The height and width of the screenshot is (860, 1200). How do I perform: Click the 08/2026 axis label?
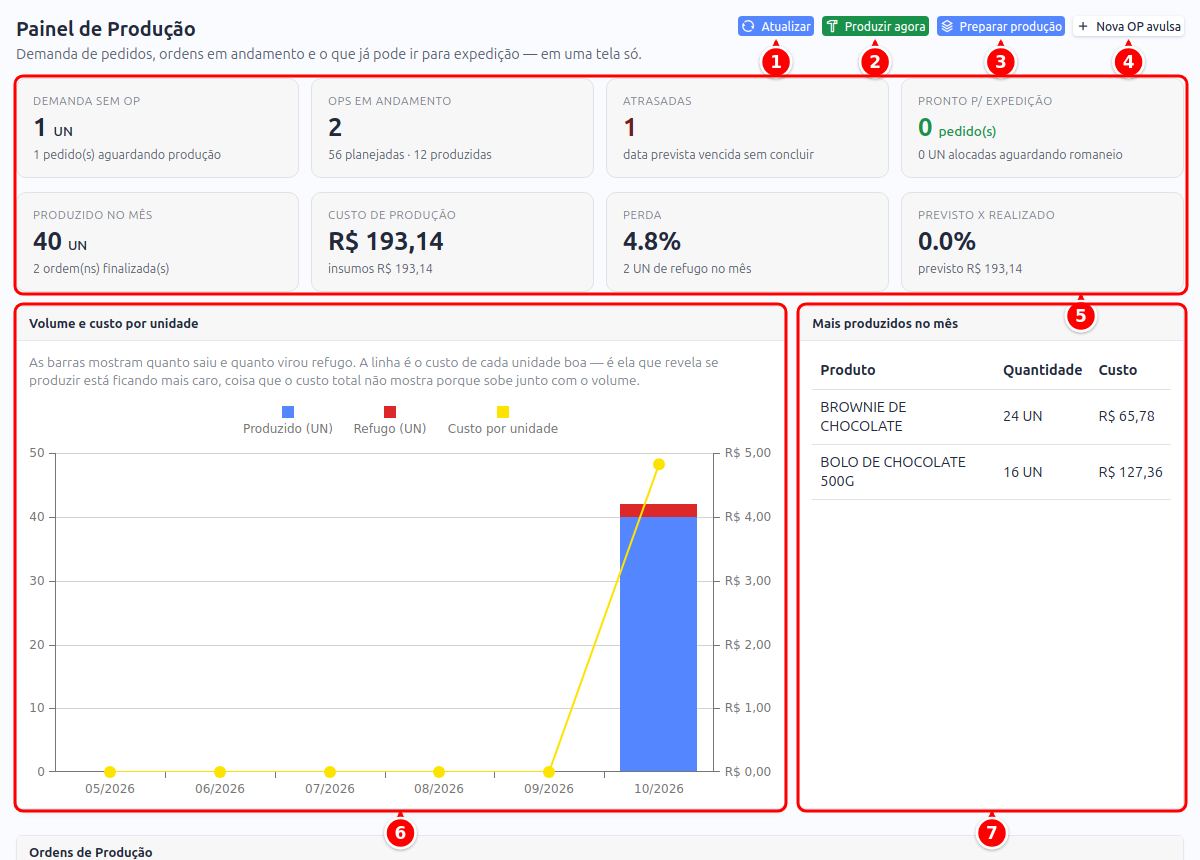pyautogui.click(x=439, y=789)
